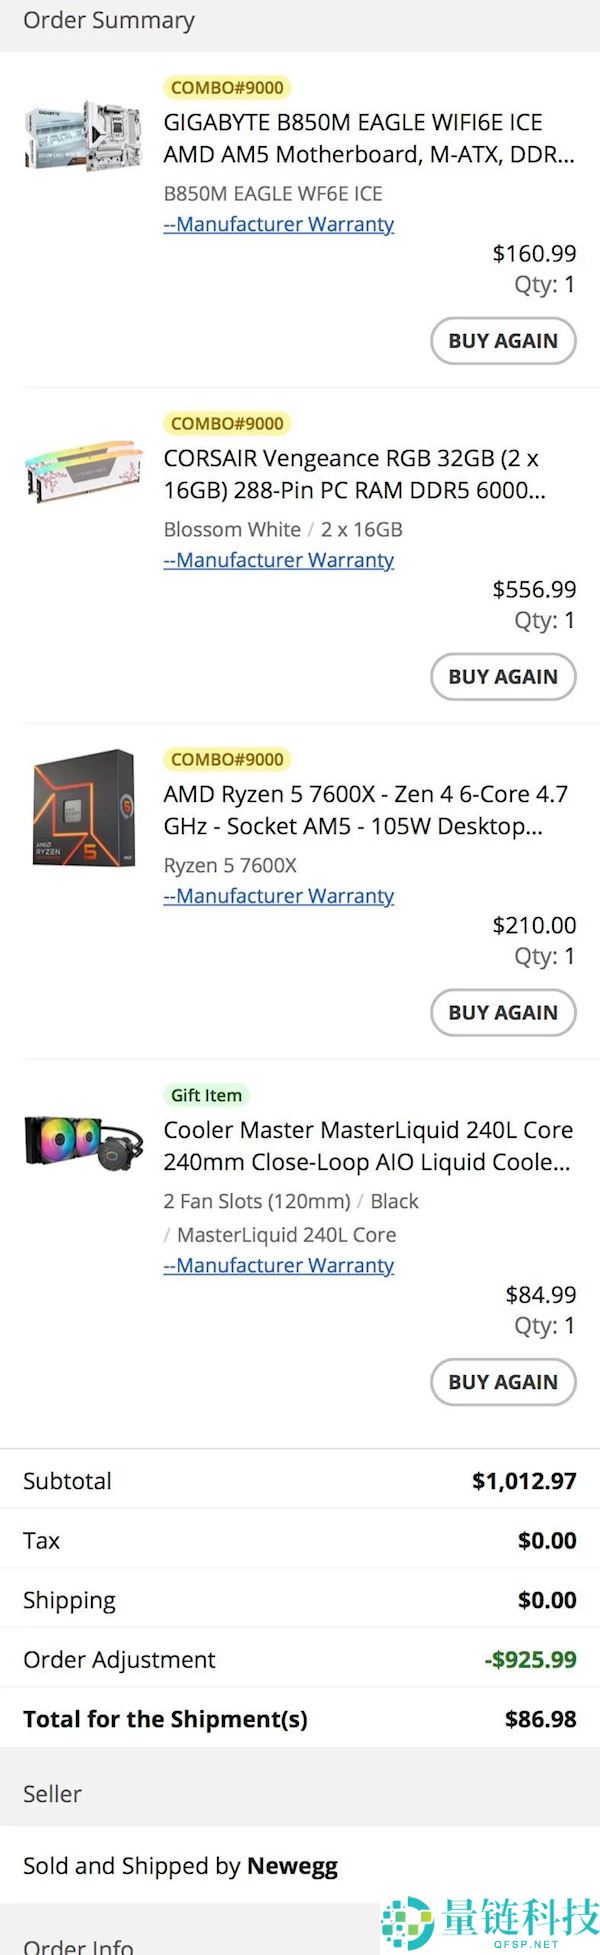Click the COMBO#9000 badge on the motherboard
This screenshot has height=1955, width=600.
226,87
